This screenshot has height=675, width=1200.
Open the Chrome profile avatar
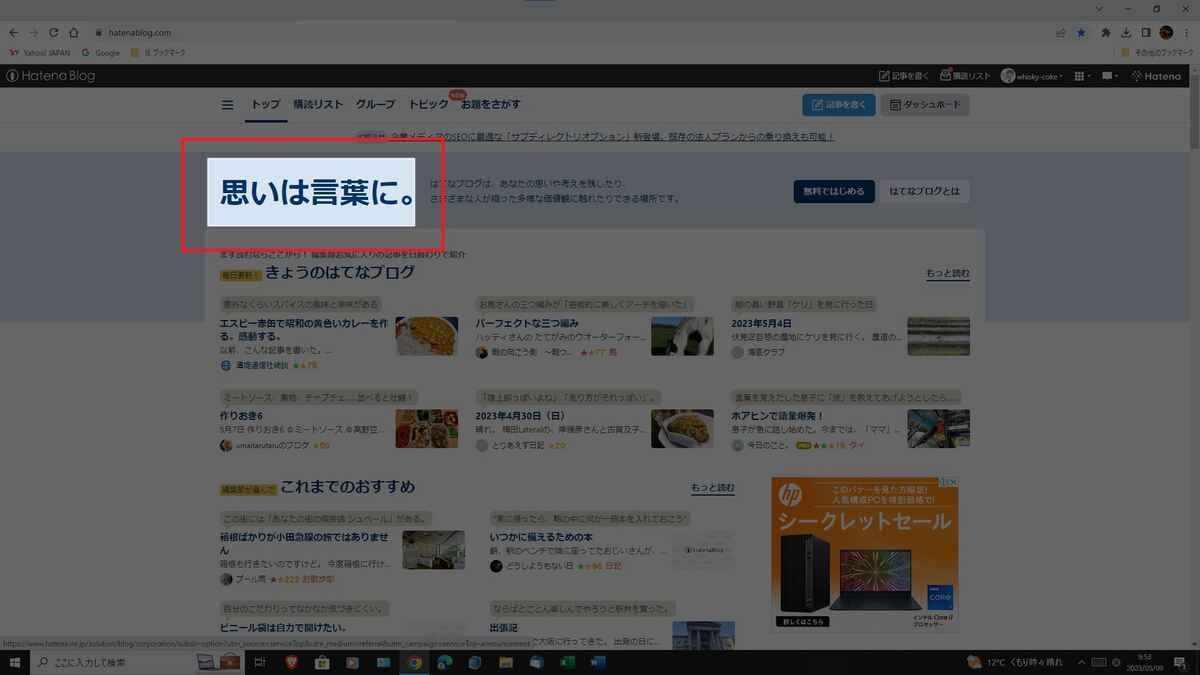coord(1166,32)
